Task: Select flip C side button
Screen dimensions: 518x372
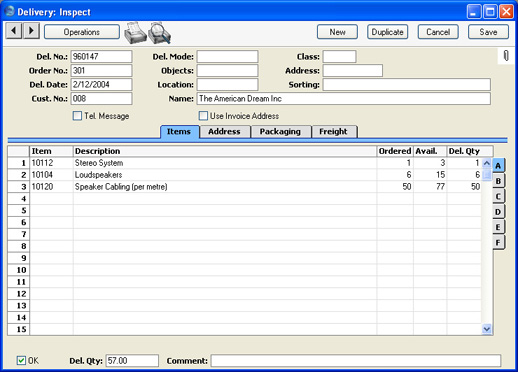Action: pos(498,196)
